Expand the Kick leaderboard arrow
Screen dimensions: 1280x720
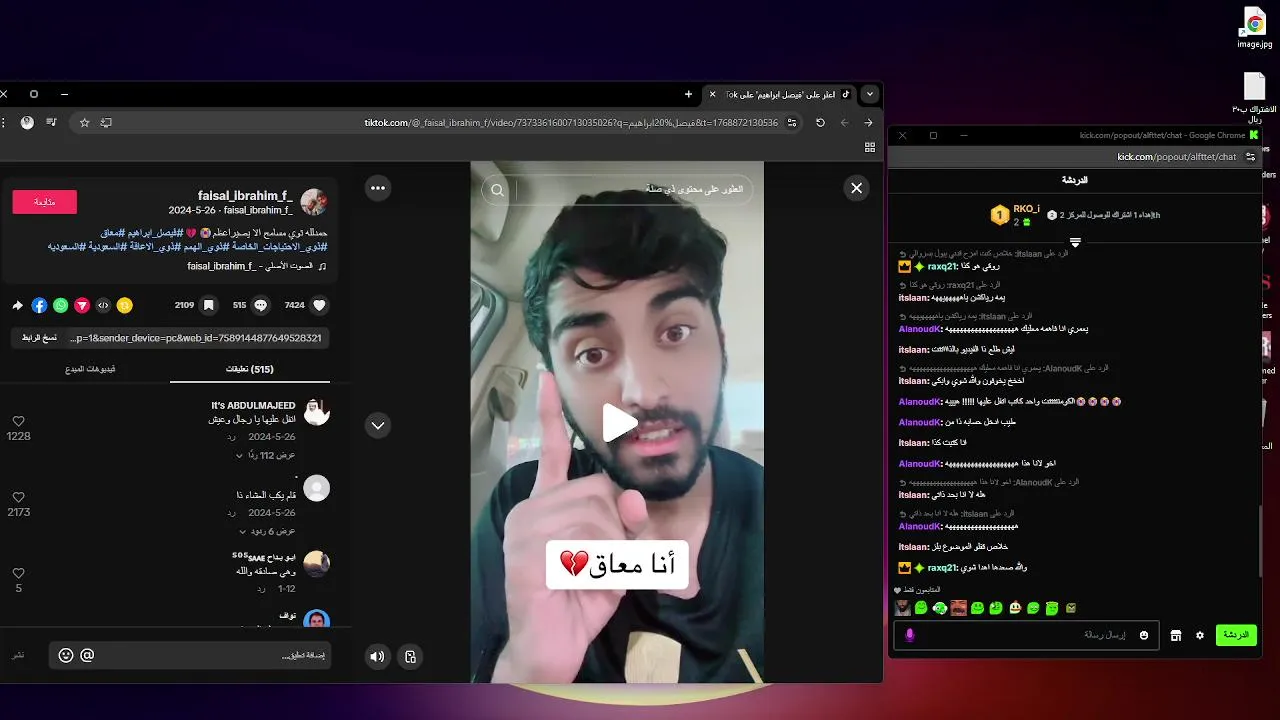pyautogui.click(x=1075, y=242)
